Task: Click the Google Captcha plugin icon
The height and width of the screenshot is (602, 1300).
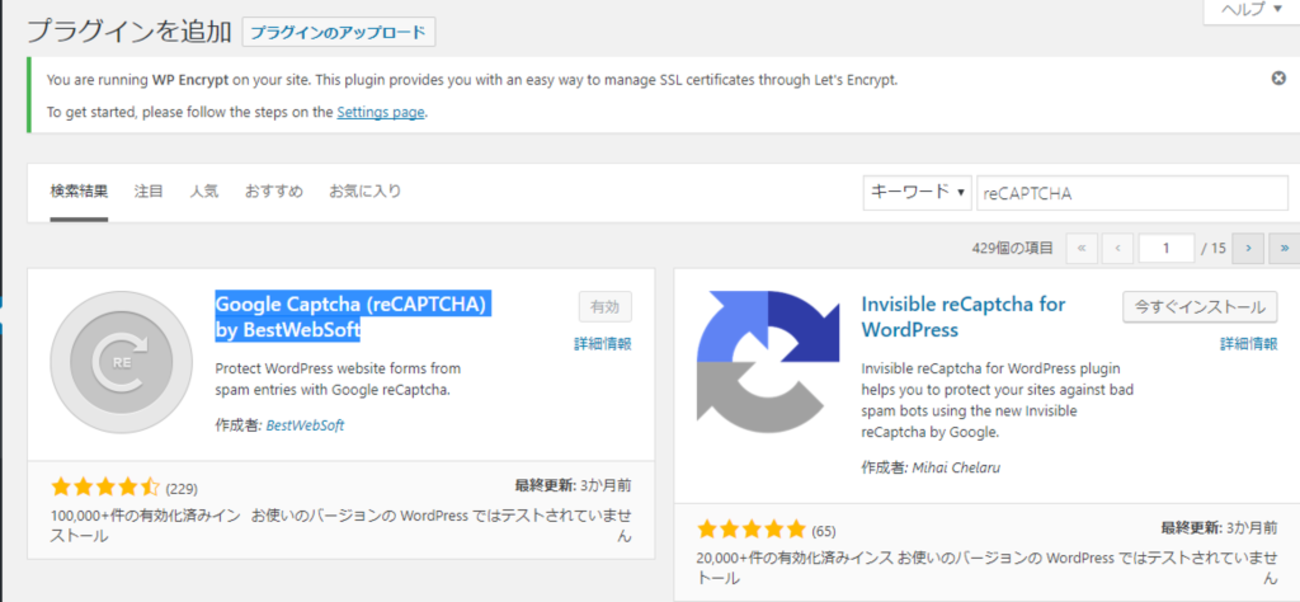Action: coord(121,362)
